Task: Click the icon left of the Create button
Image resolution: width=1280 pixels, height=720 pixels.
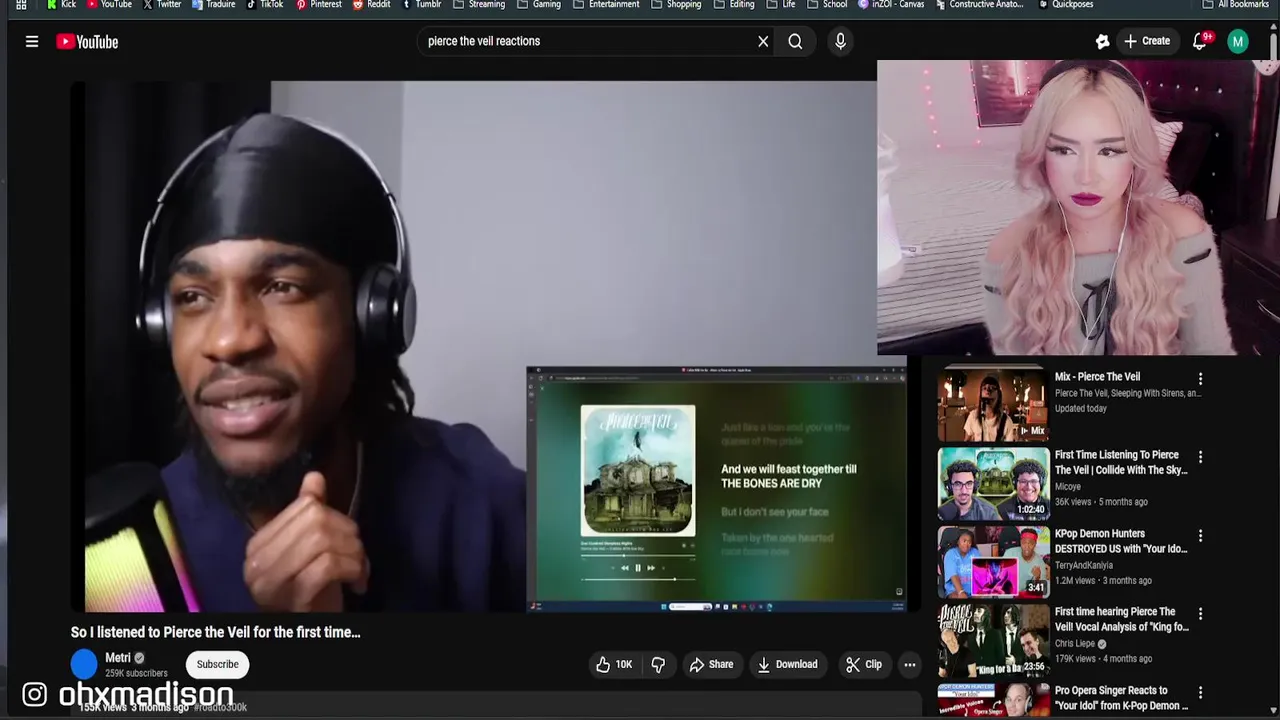Action: tap(1102, 41)
